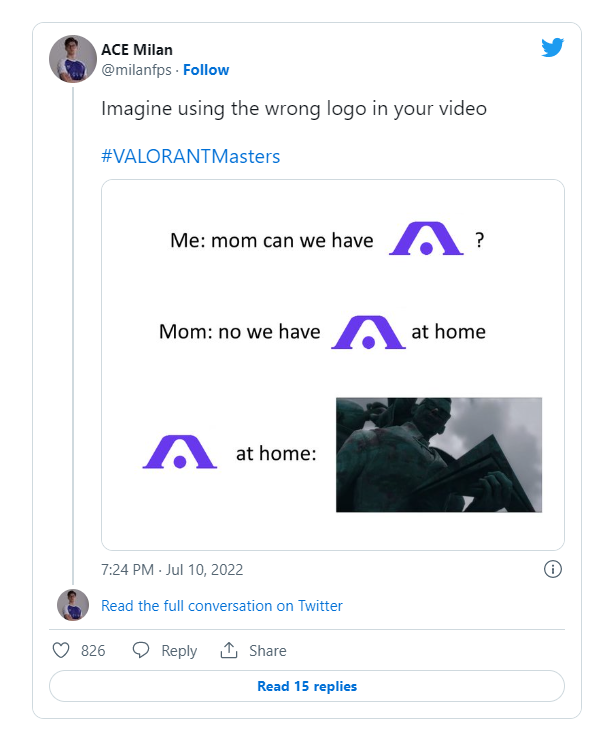Open the #VALORANTMasters hashtag
Screen dimensions: 616x729
pos(191,156)
